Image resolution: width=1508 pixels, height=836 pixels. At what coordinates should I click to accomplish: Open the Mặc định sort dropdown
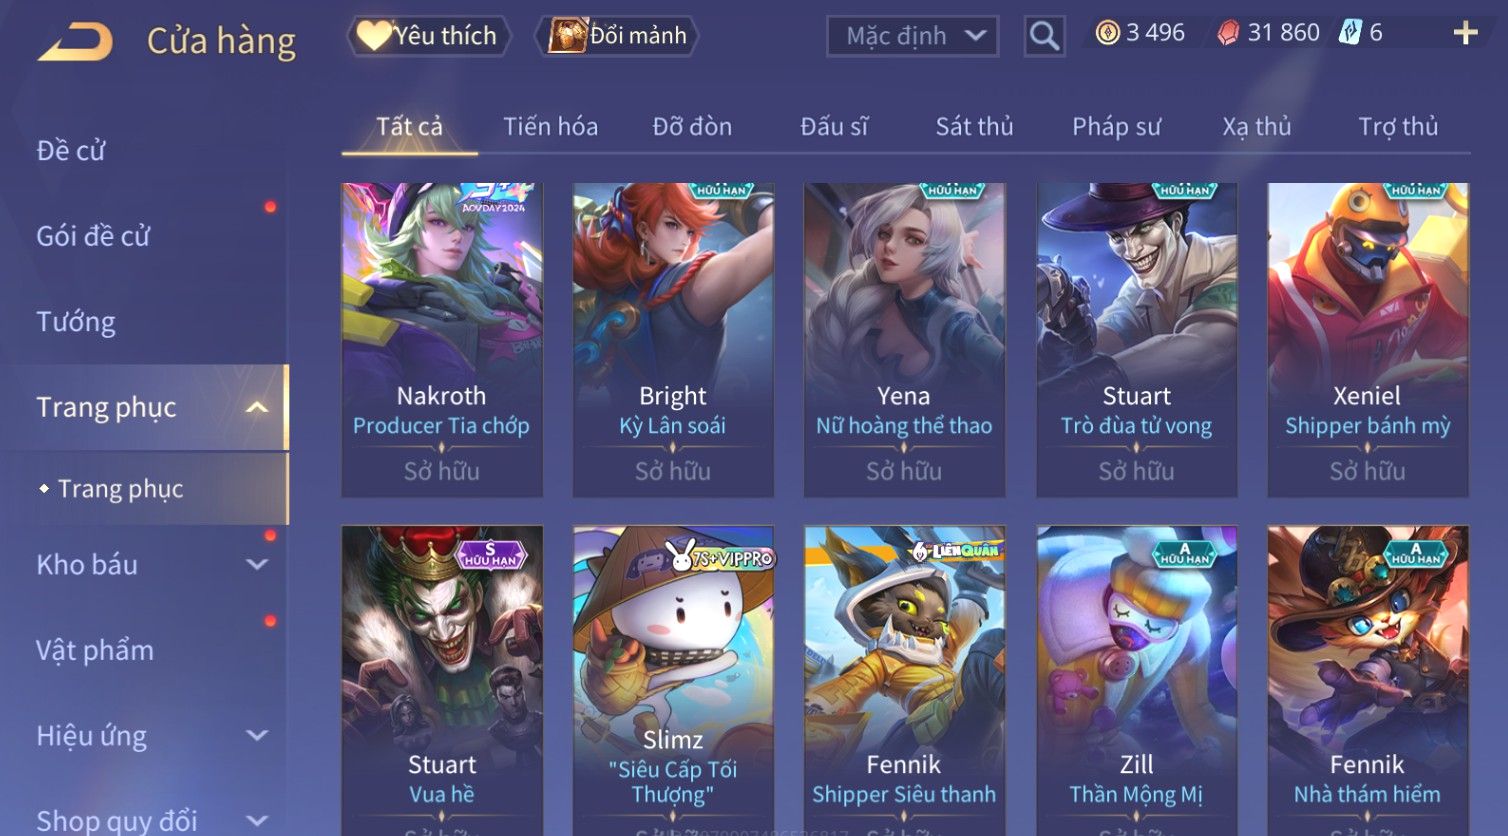(912, 37)
